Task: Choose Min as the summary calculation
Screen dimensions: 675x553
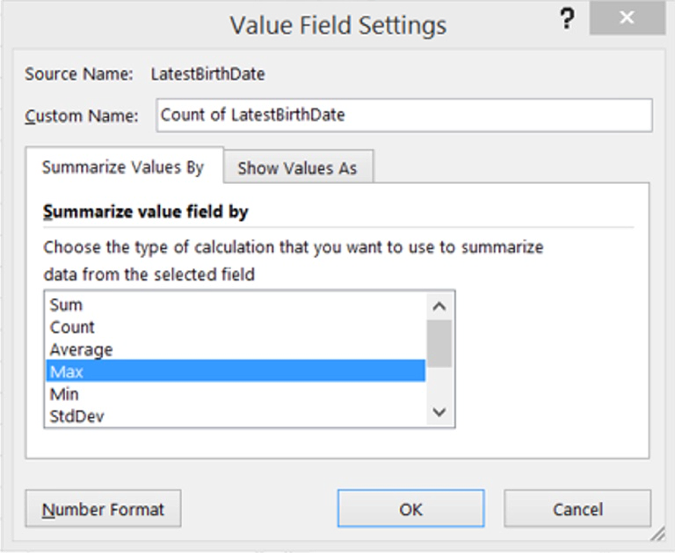Action: (x=64, y=393)
